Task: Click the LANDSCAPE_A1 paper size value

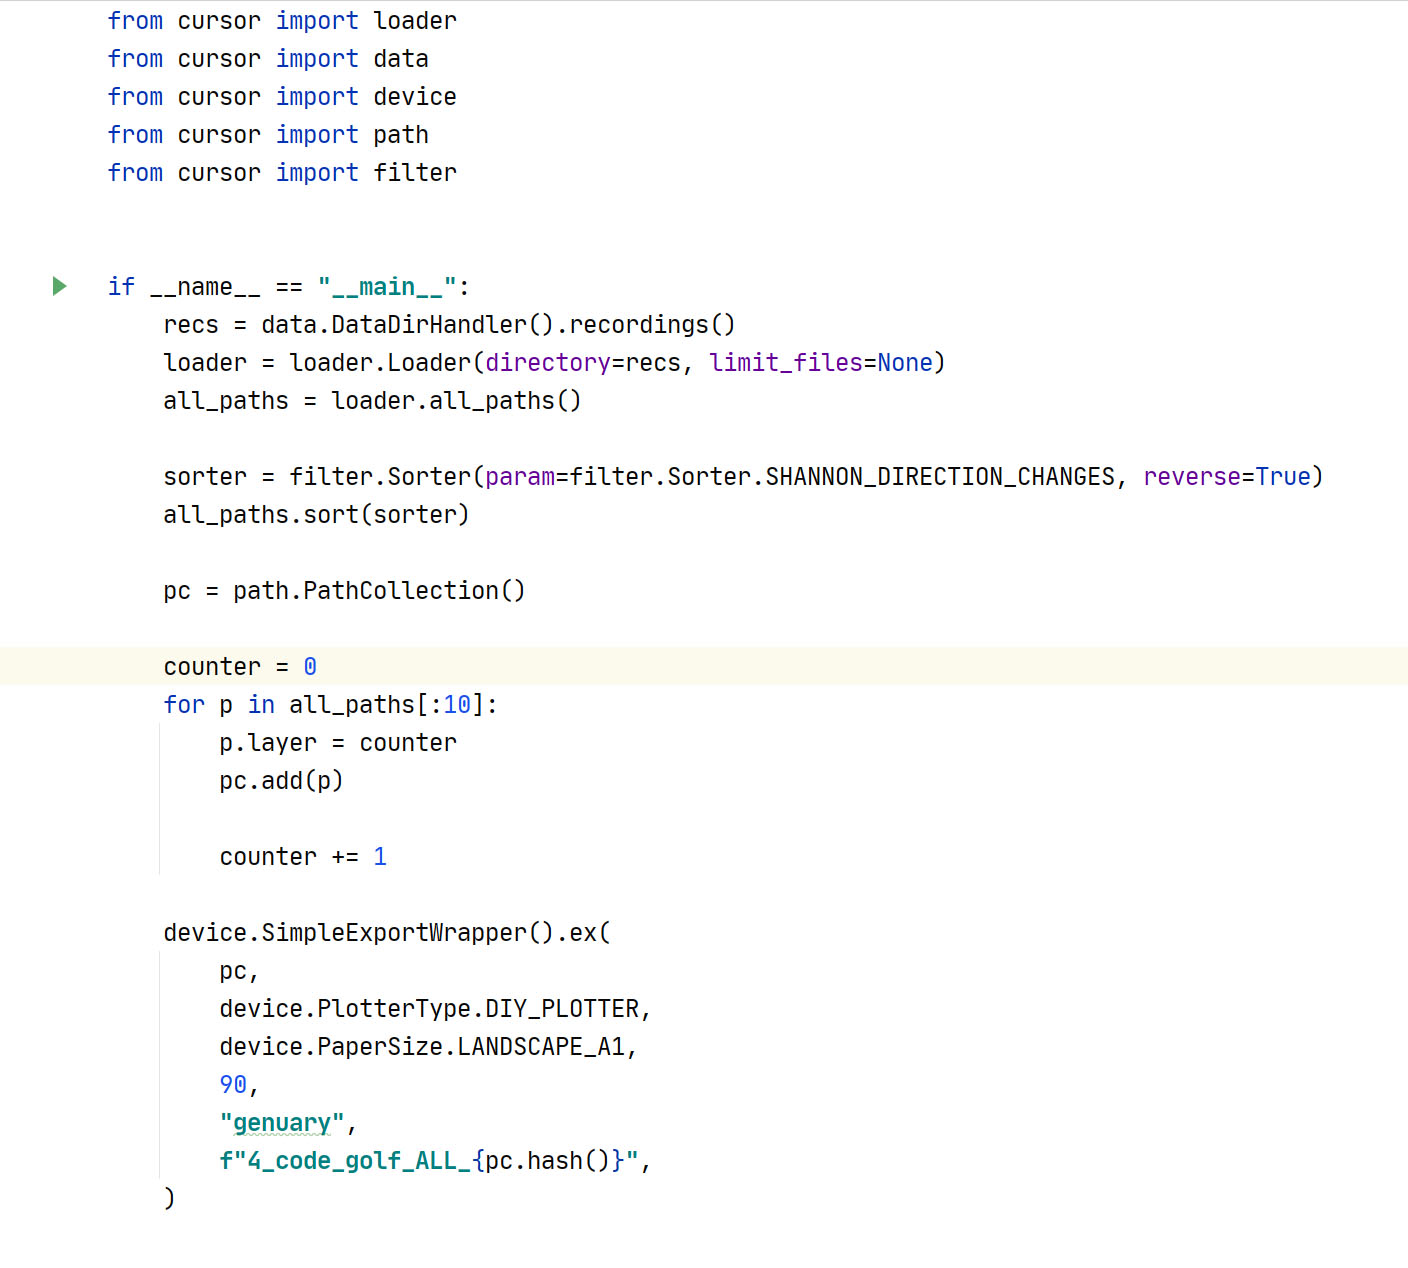Action: point(541,1047)
